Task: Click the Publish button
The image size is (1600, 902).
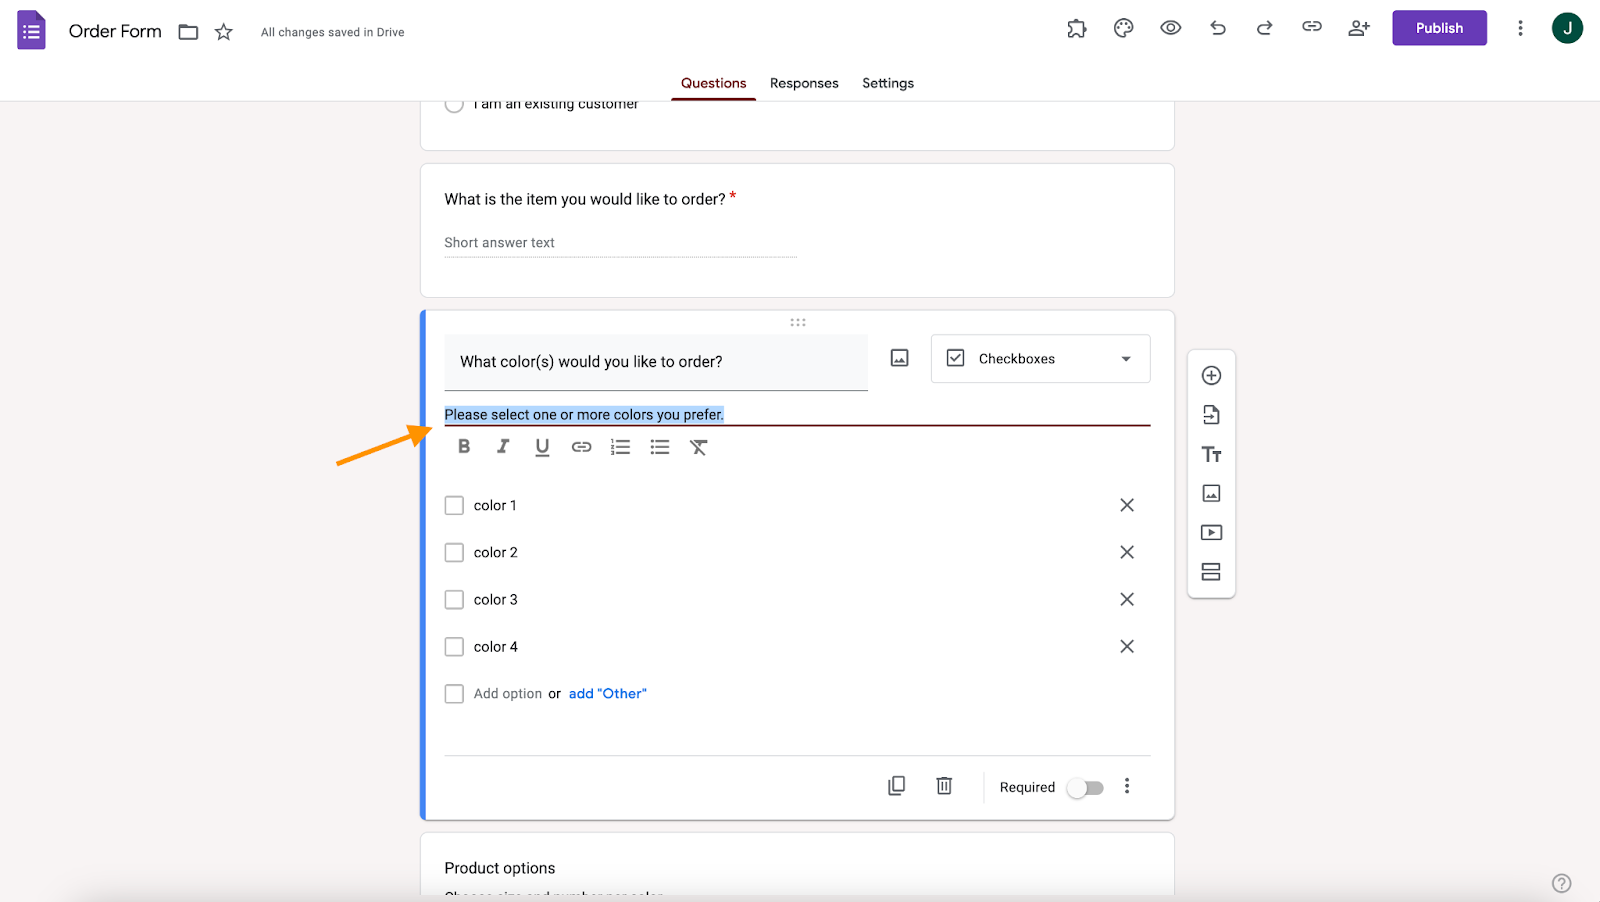Action: [x=1439, y=28]
